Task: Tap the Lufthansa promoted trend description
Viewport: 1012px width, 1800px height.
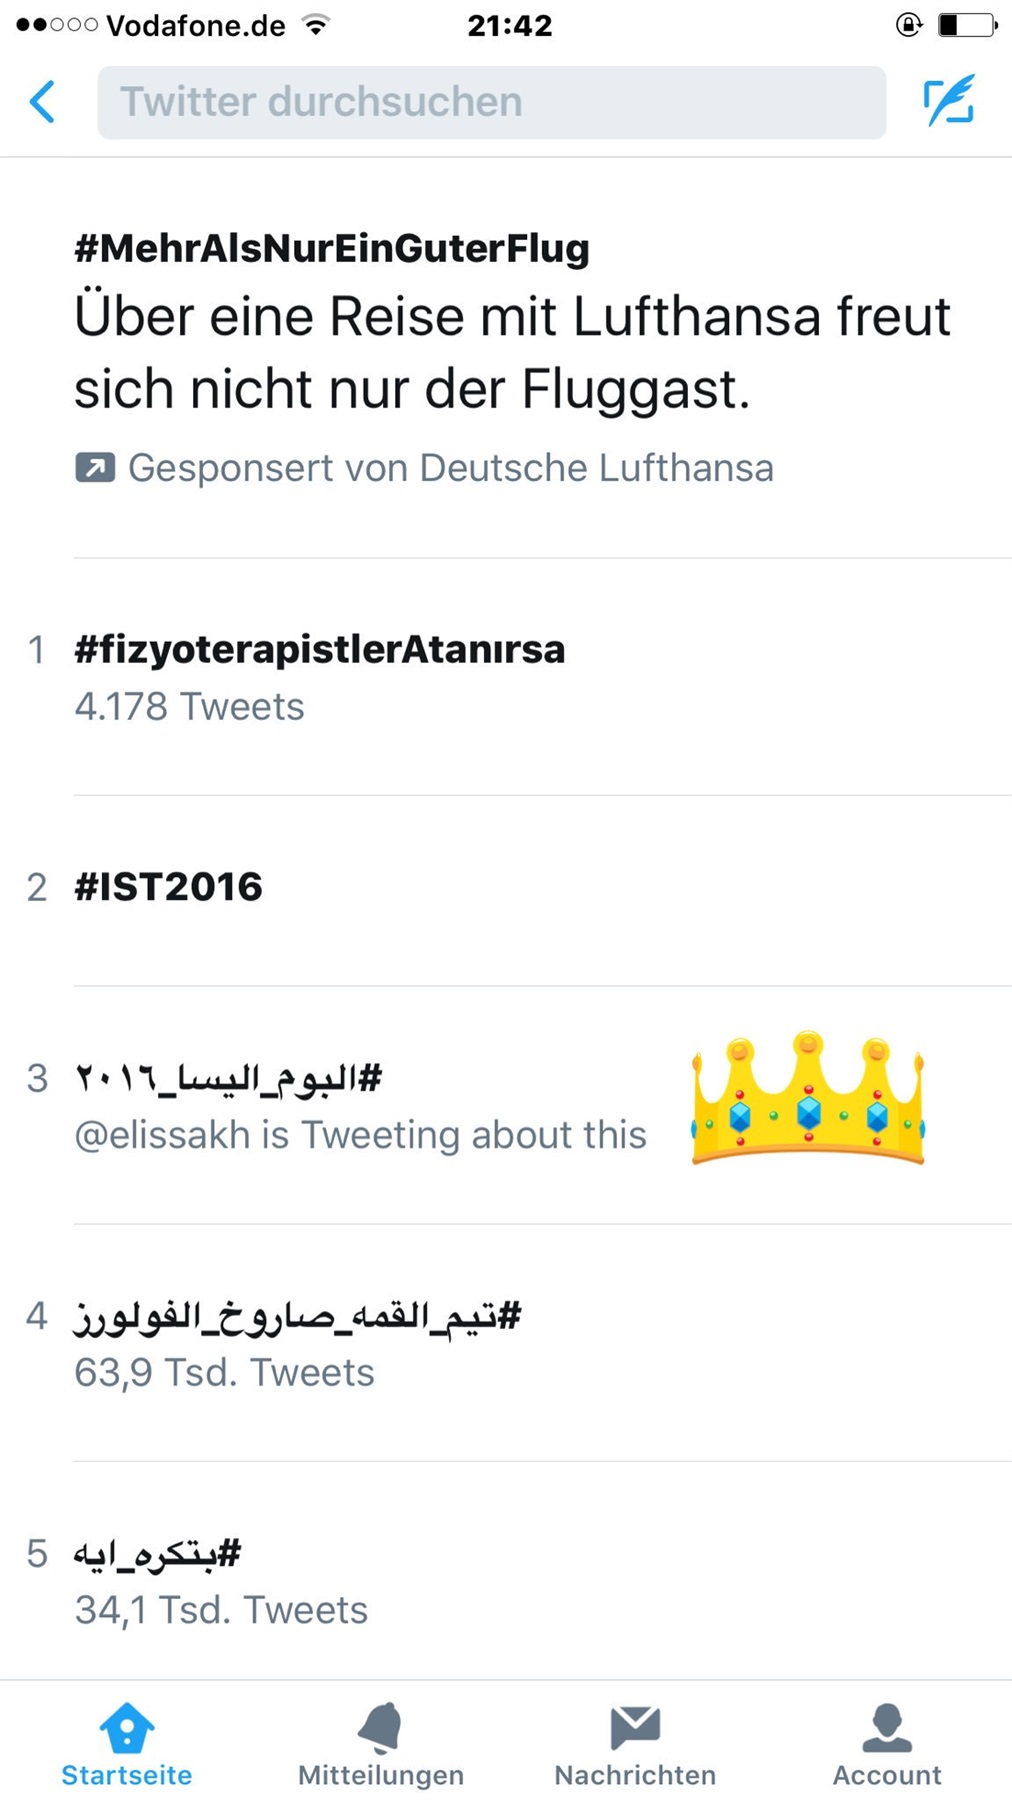Action: point(512,352)
